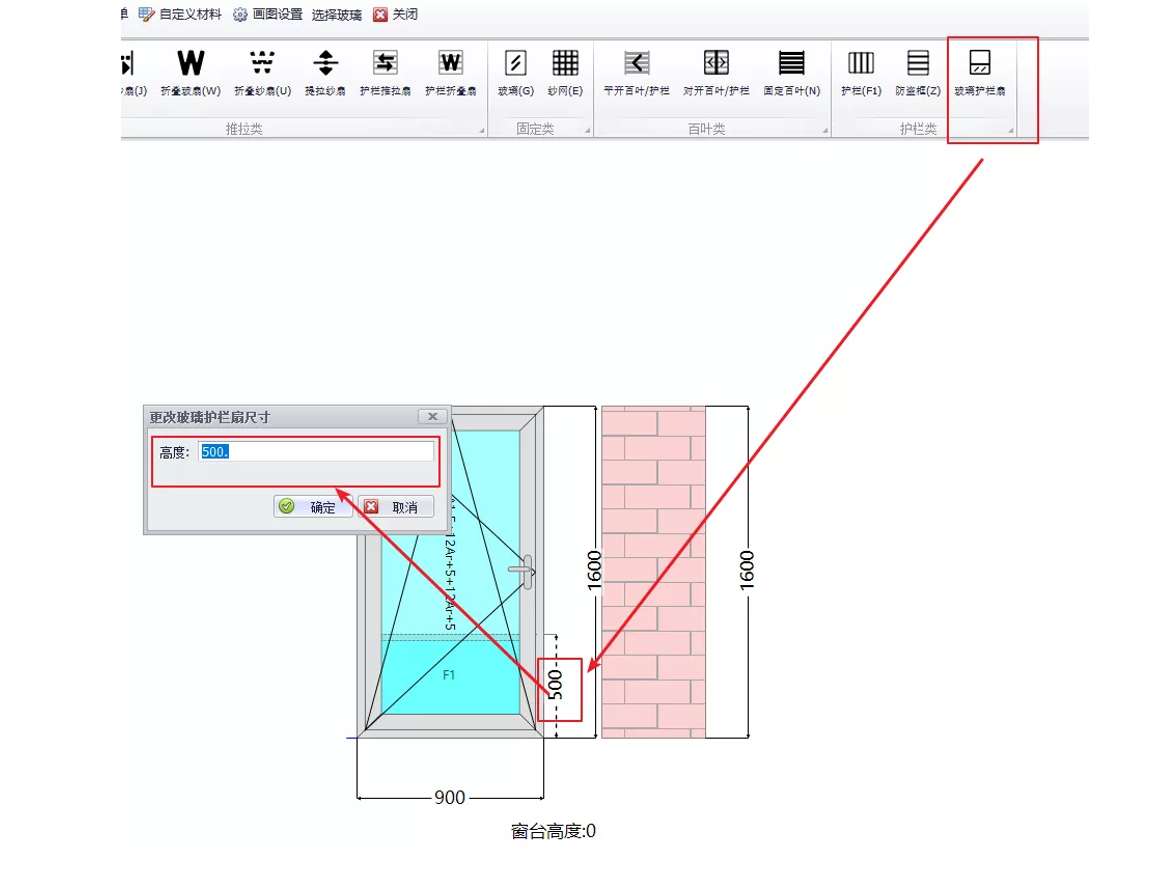Image resolution: width=1160 pixels, height=870 pixels.
Task: Select the 折叠玻扇(W) folding glass sash tool
Action: (190, 71)
